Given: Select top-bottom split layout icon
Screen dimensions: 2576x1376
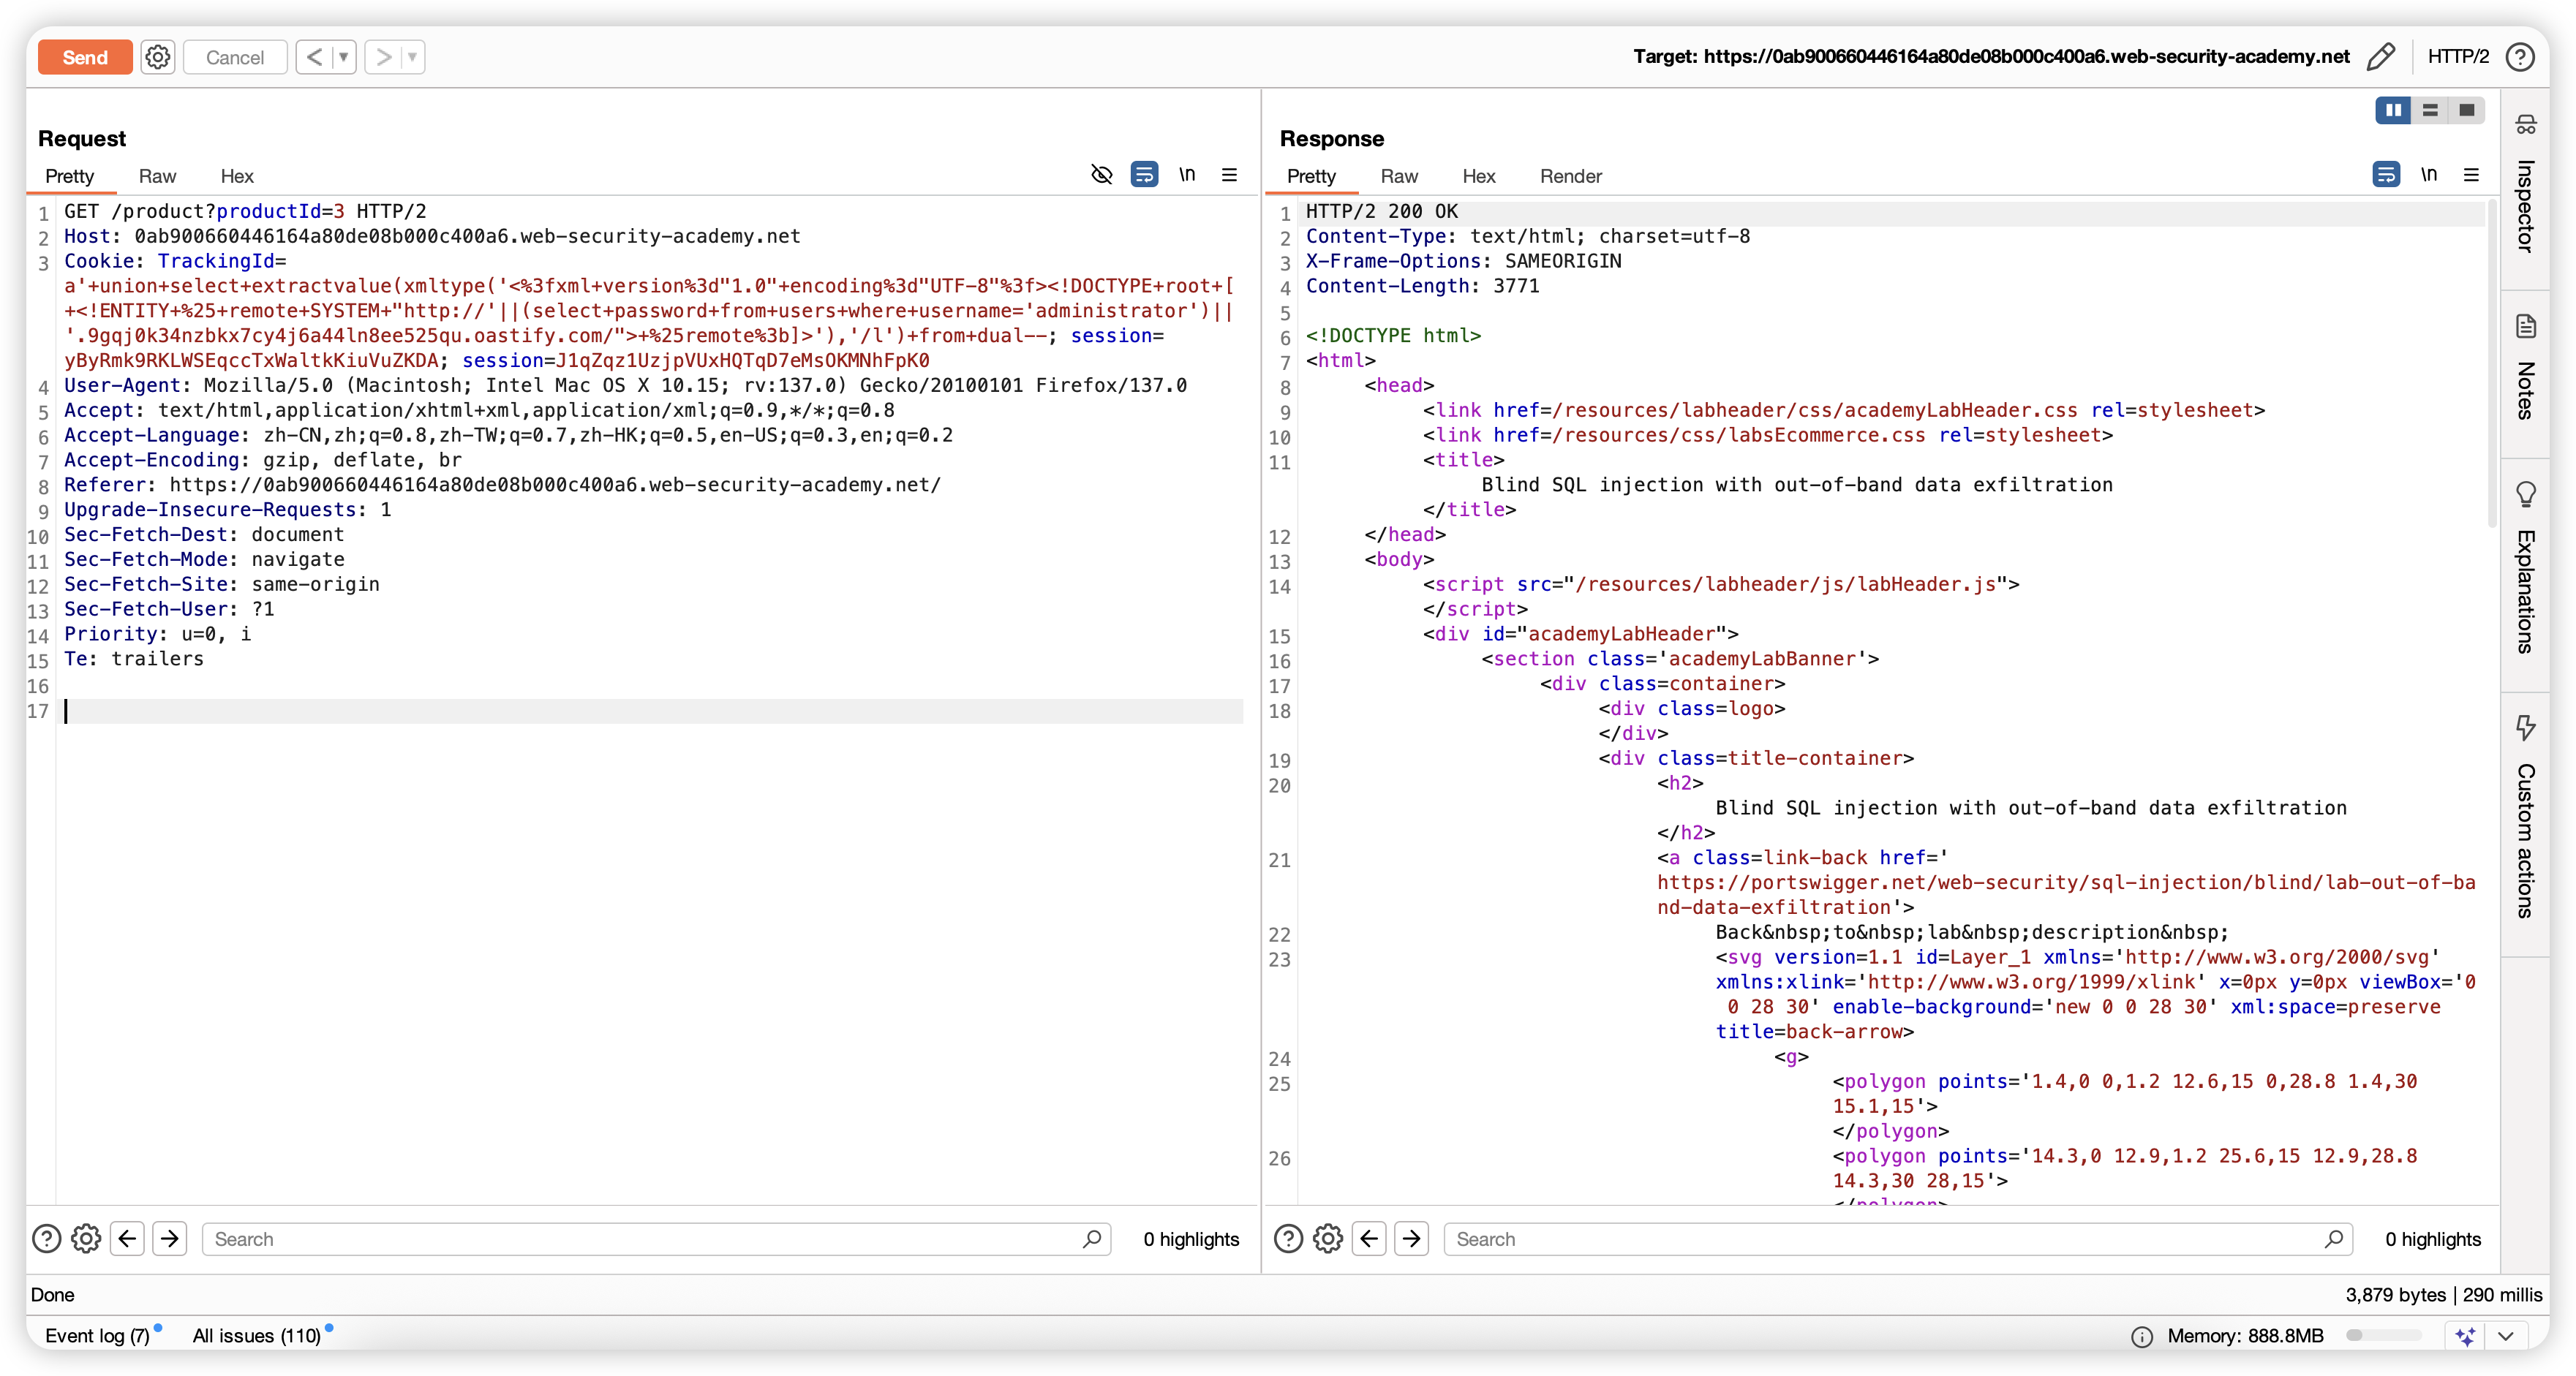Looking at the screenshot, I should pos(2430,110).
